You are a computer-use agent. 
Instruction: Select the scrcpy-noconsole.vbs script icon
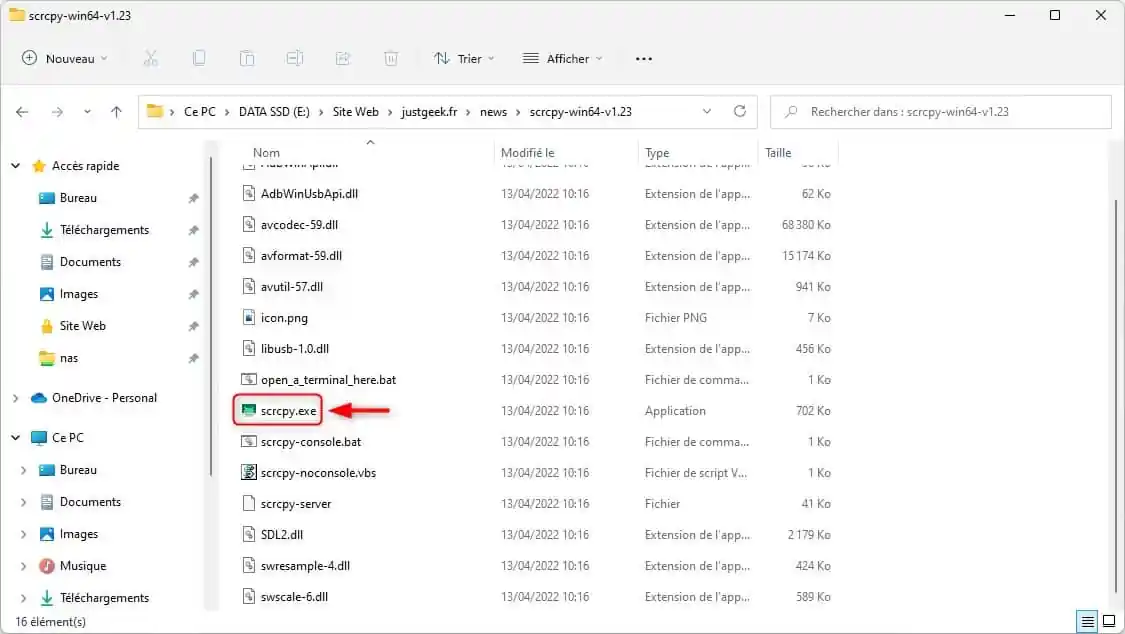point(248,473)
